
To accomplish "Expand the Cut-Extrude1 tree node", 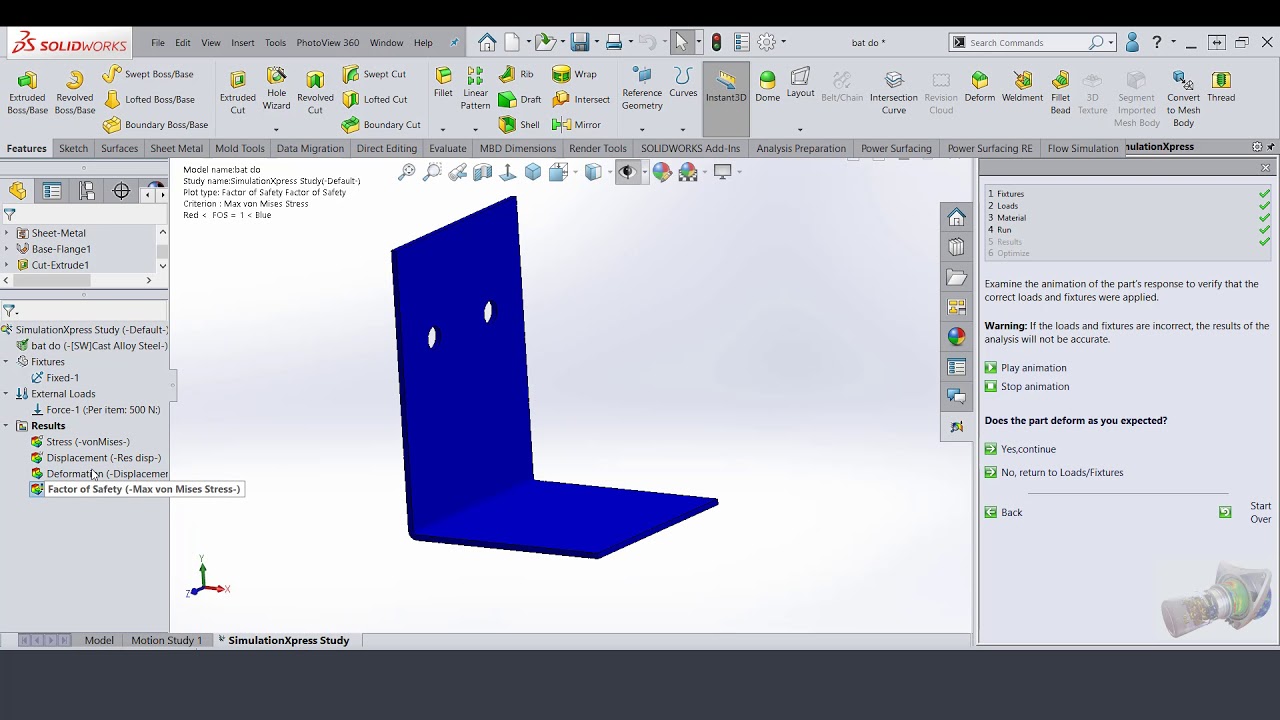I will point(7,265).
